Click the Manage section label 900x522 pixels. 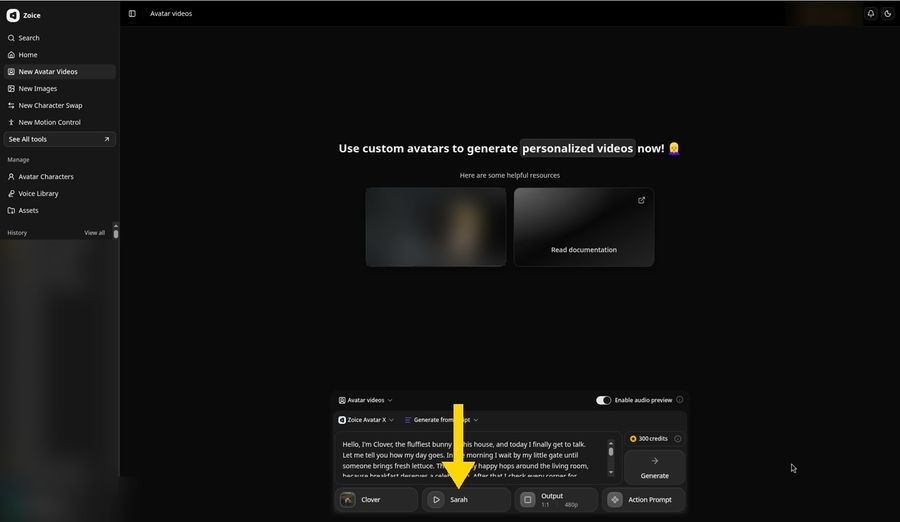coord(18,160)
